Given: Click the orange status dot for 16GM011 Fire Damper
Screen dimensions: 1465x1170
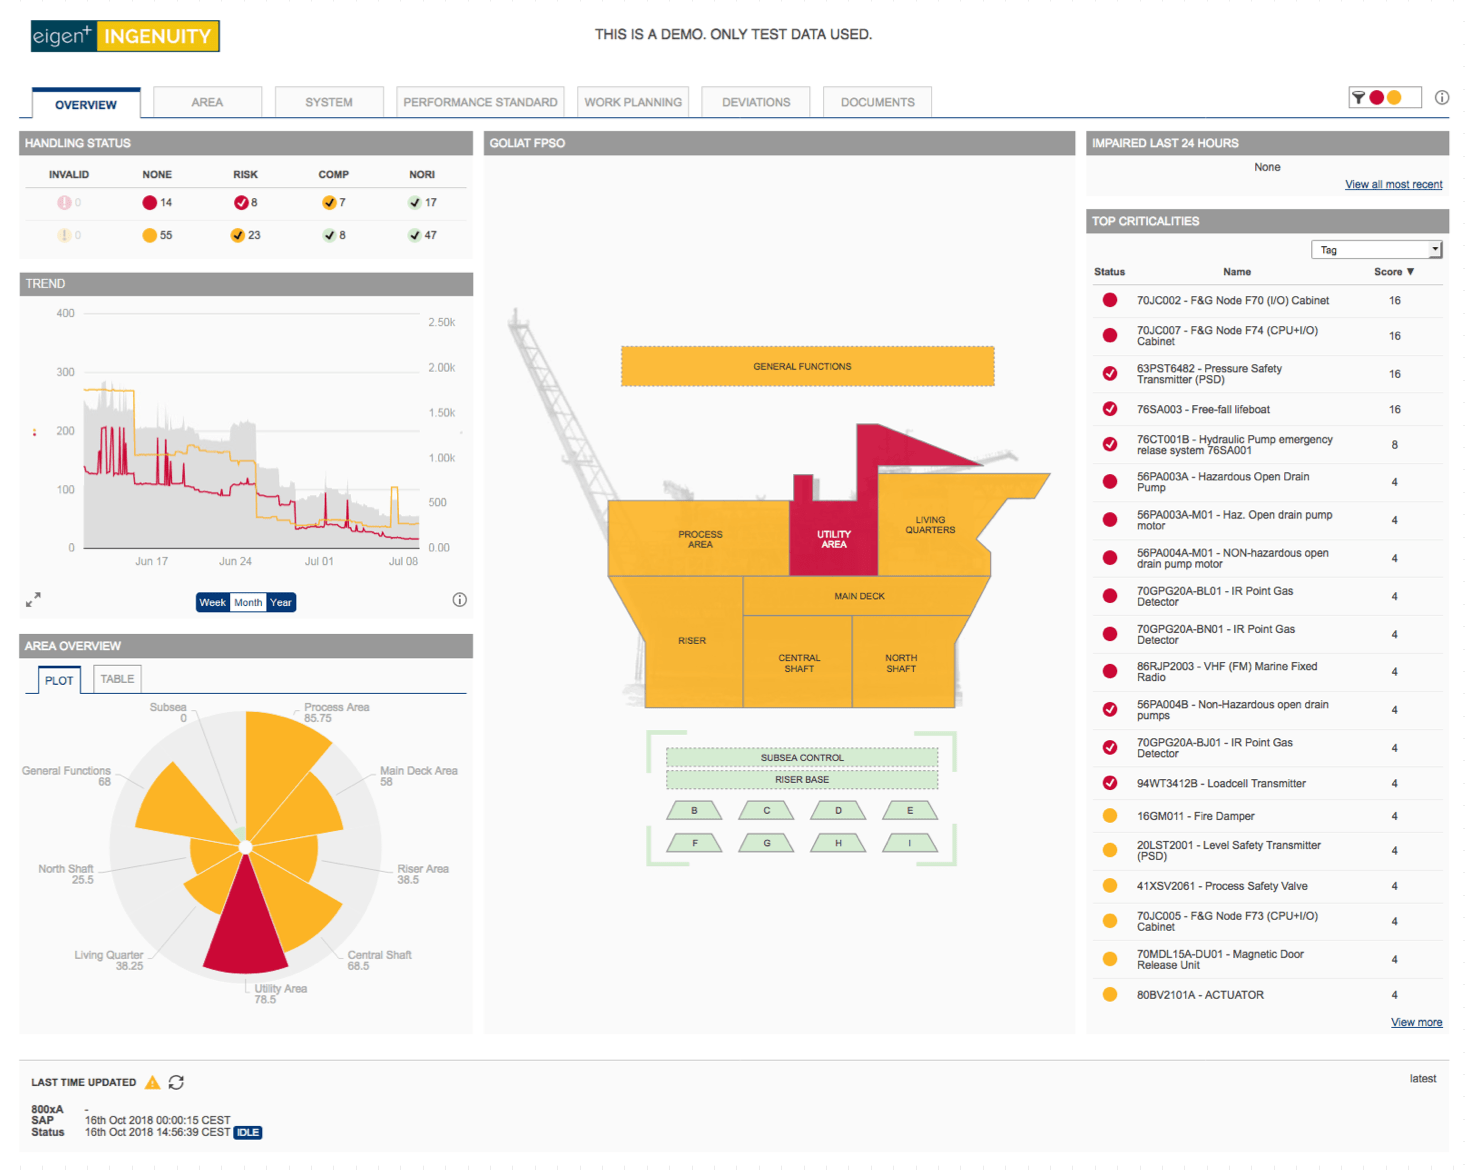Looking at the screenshot, I should tap(1109, 816).
